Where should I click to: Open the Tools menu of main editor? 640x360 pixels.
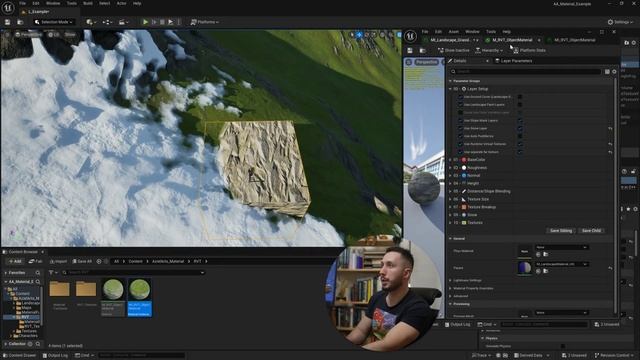pos(71,3)
